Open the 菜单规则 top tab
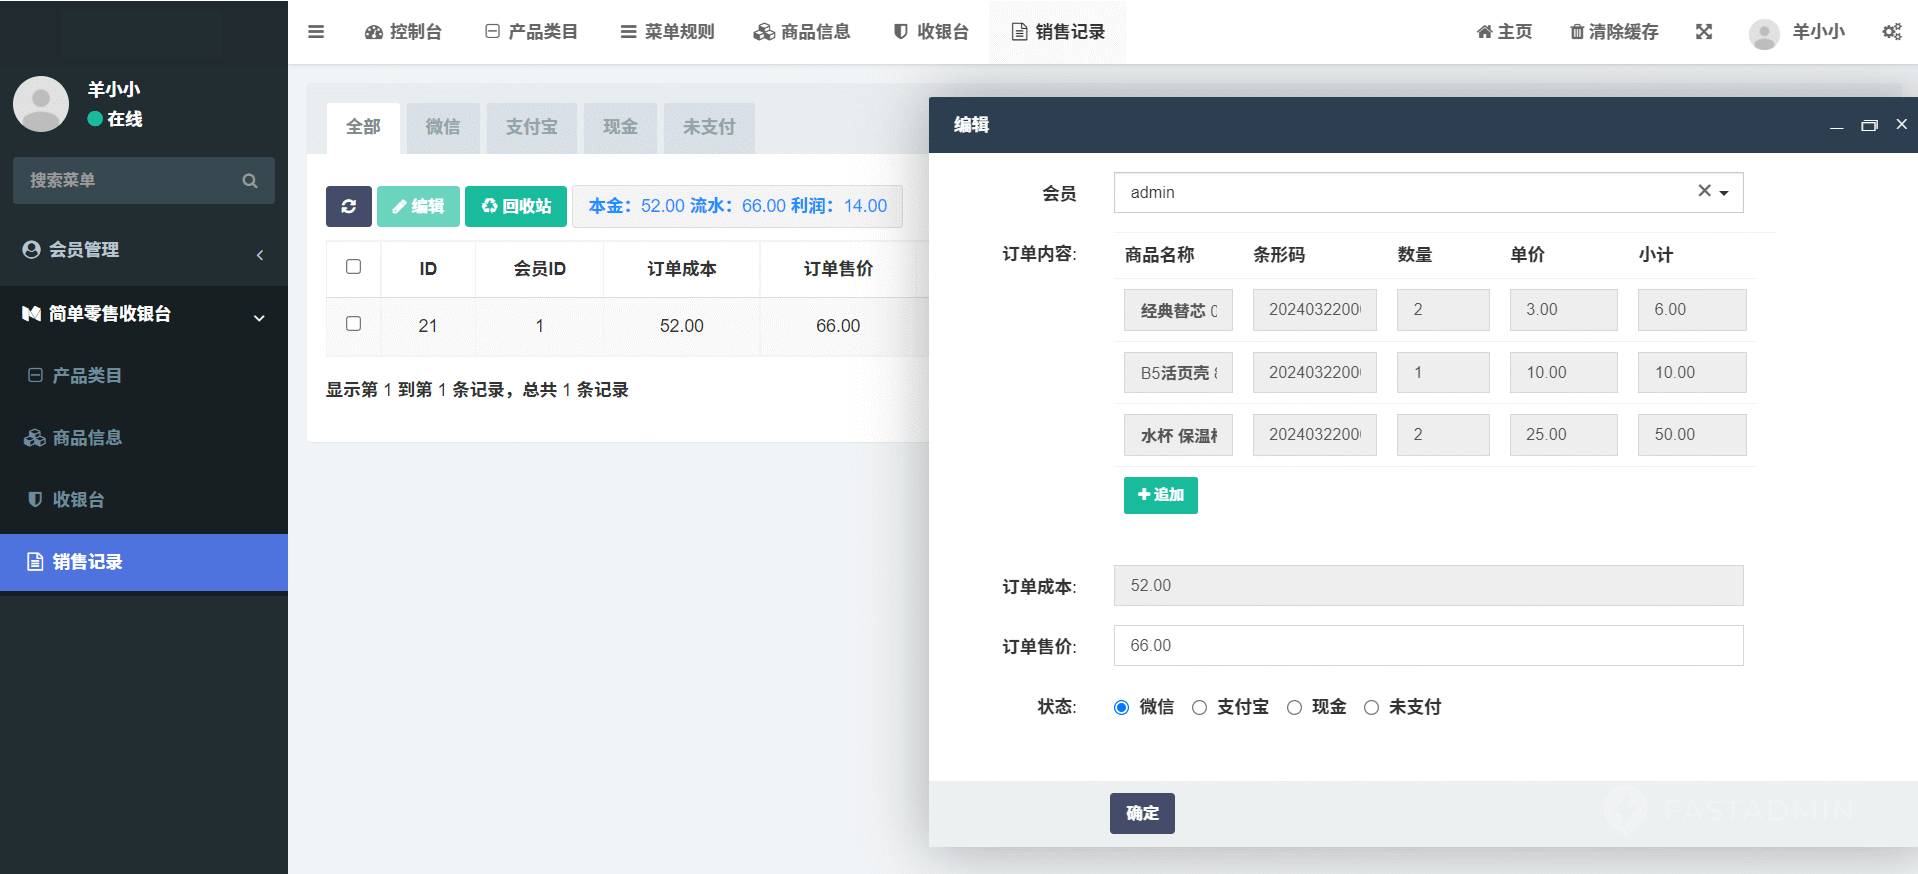The width and height of the screenshot is (1918, 874). 667,32
